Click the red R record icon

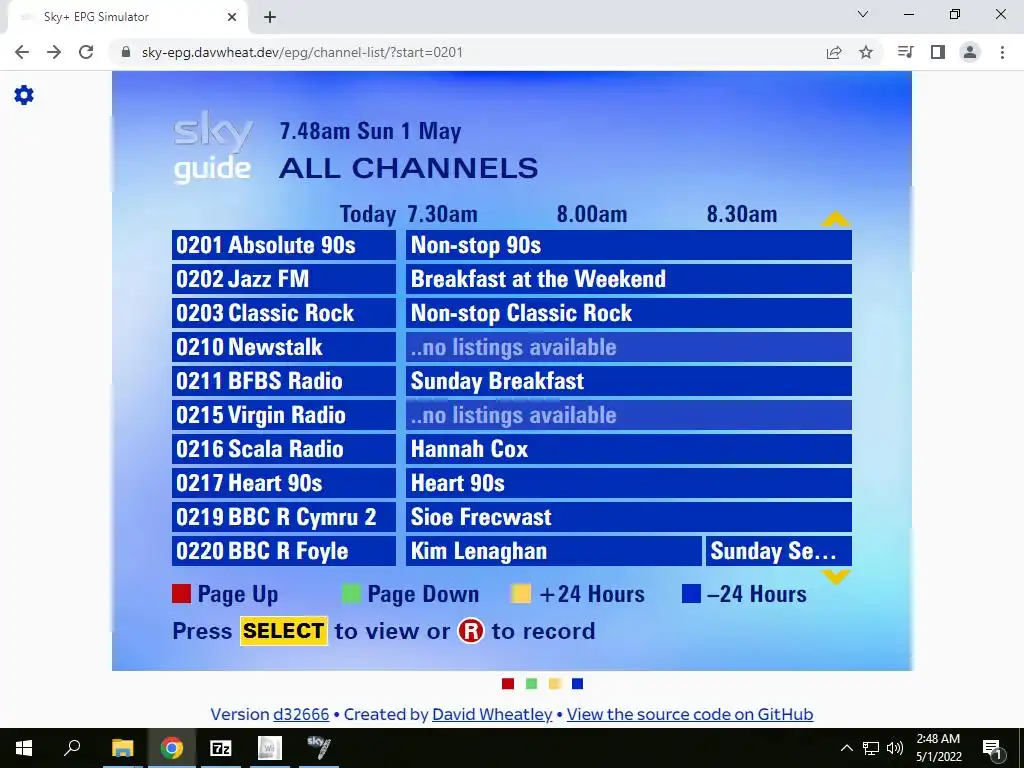[x=471, y=631]
